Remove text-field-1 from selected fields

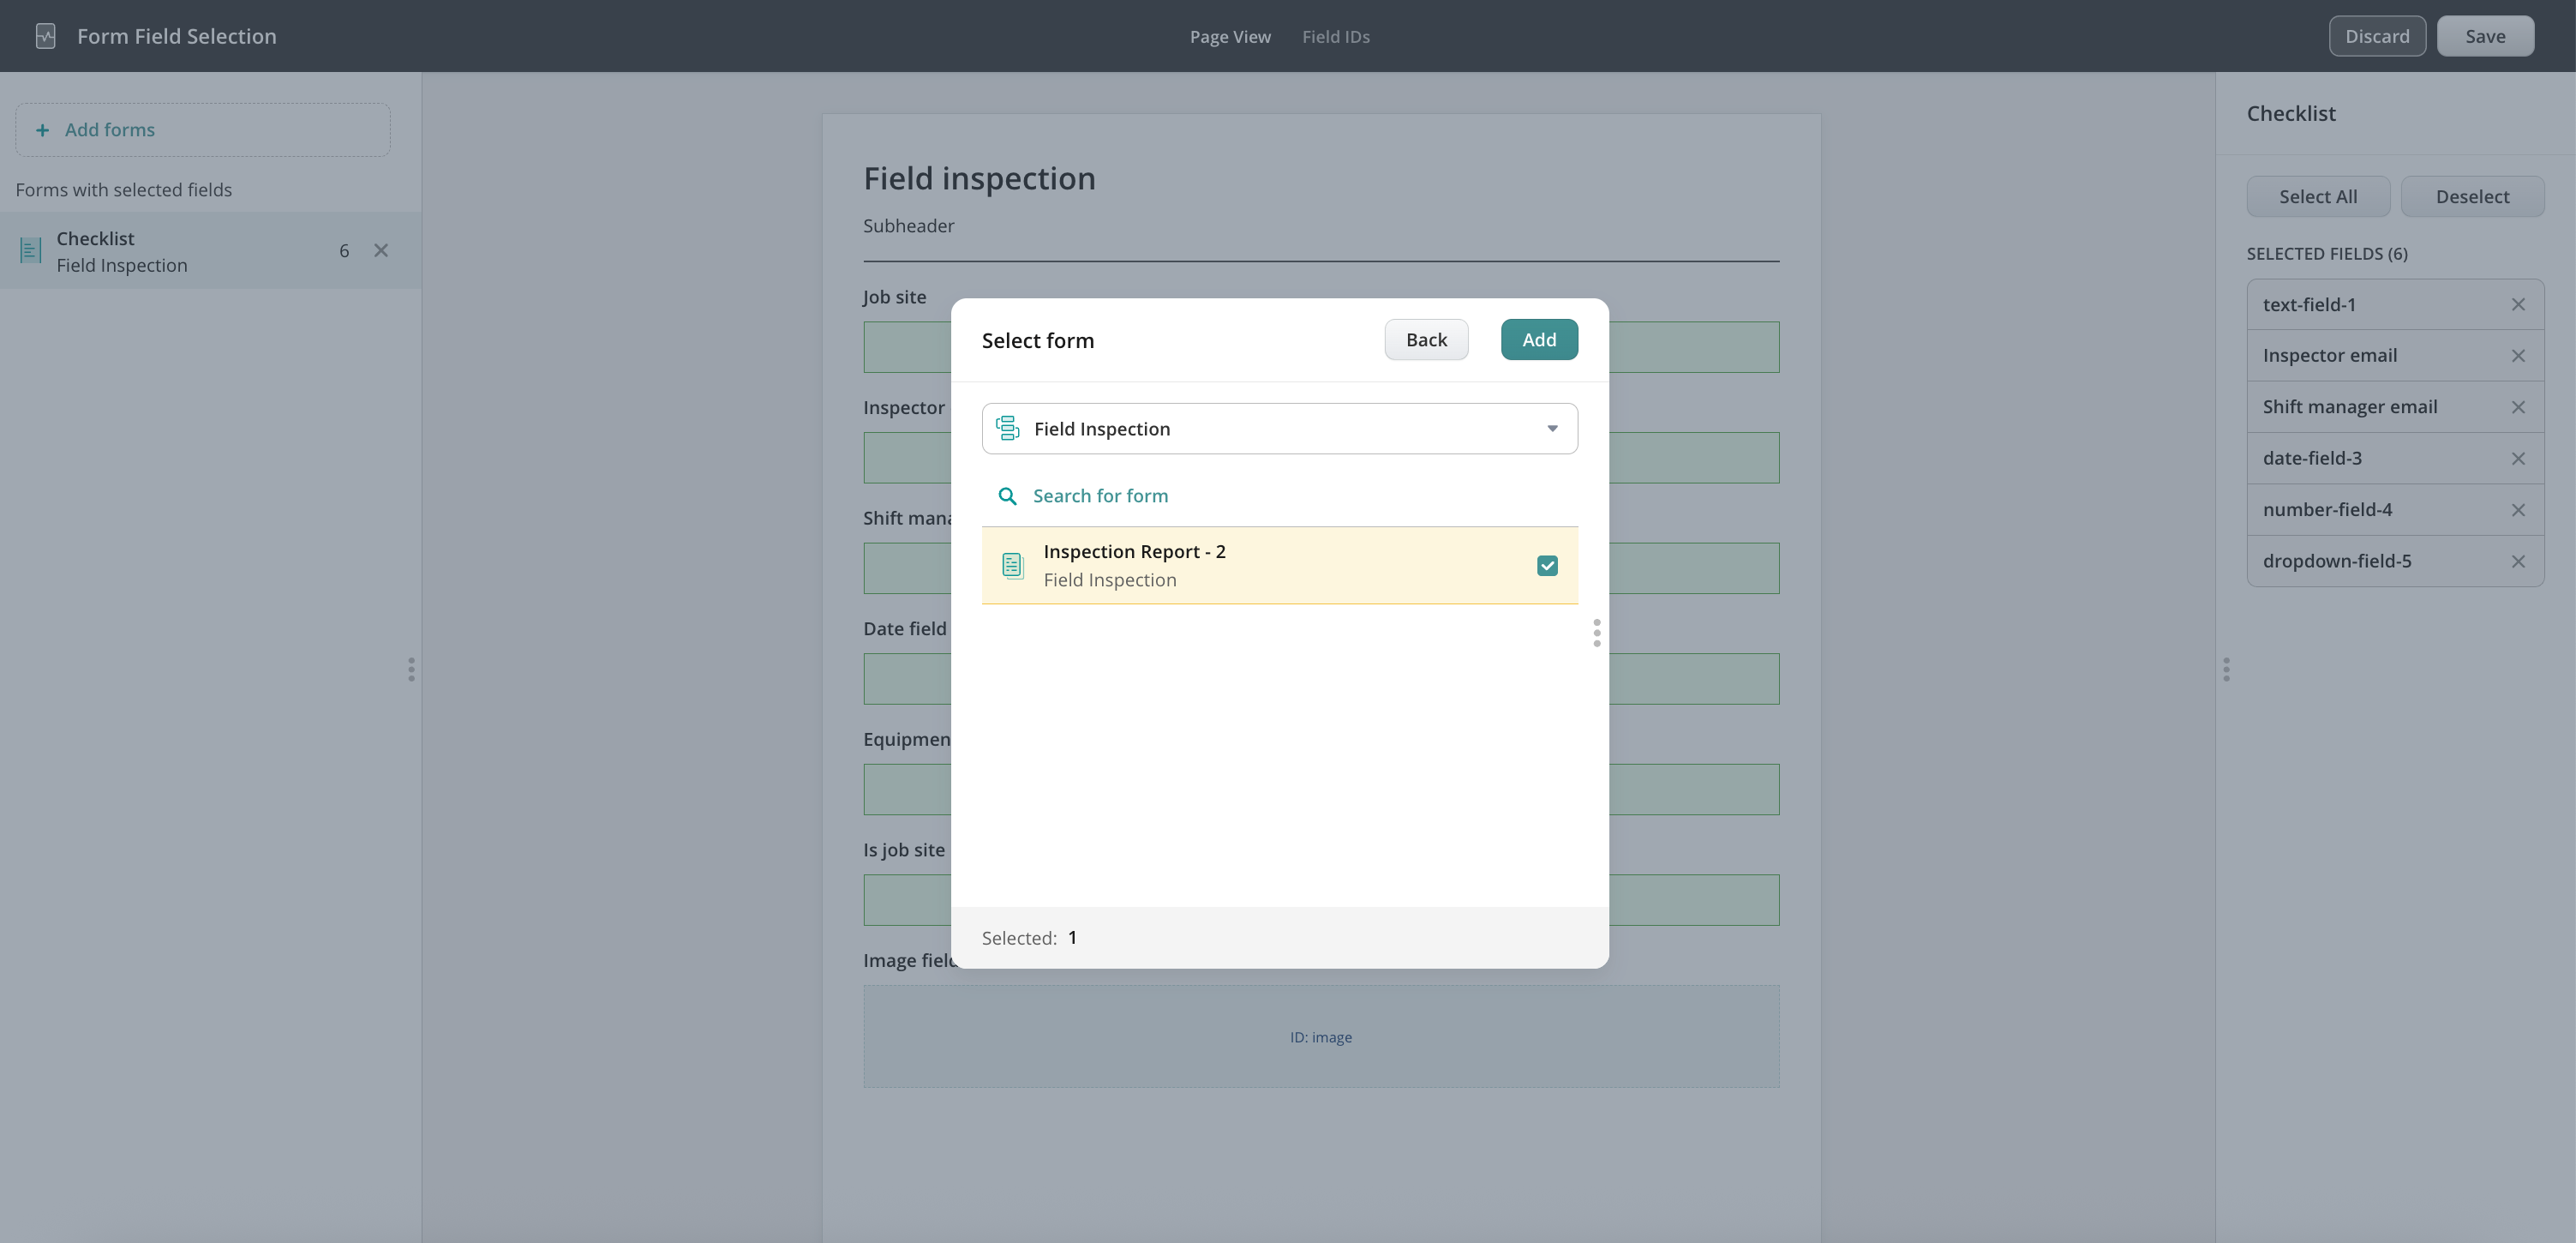point(2518,305)
